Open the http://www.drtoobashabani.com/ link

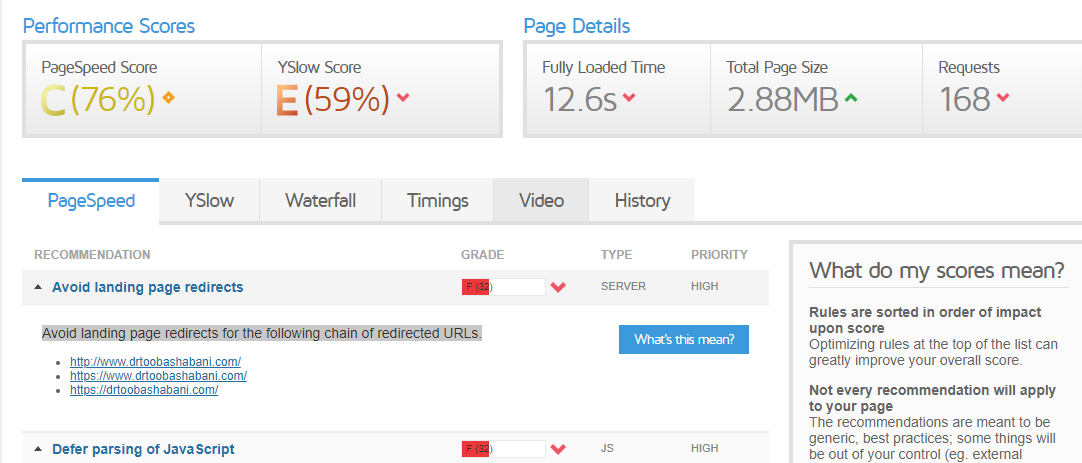pos(155,362)
